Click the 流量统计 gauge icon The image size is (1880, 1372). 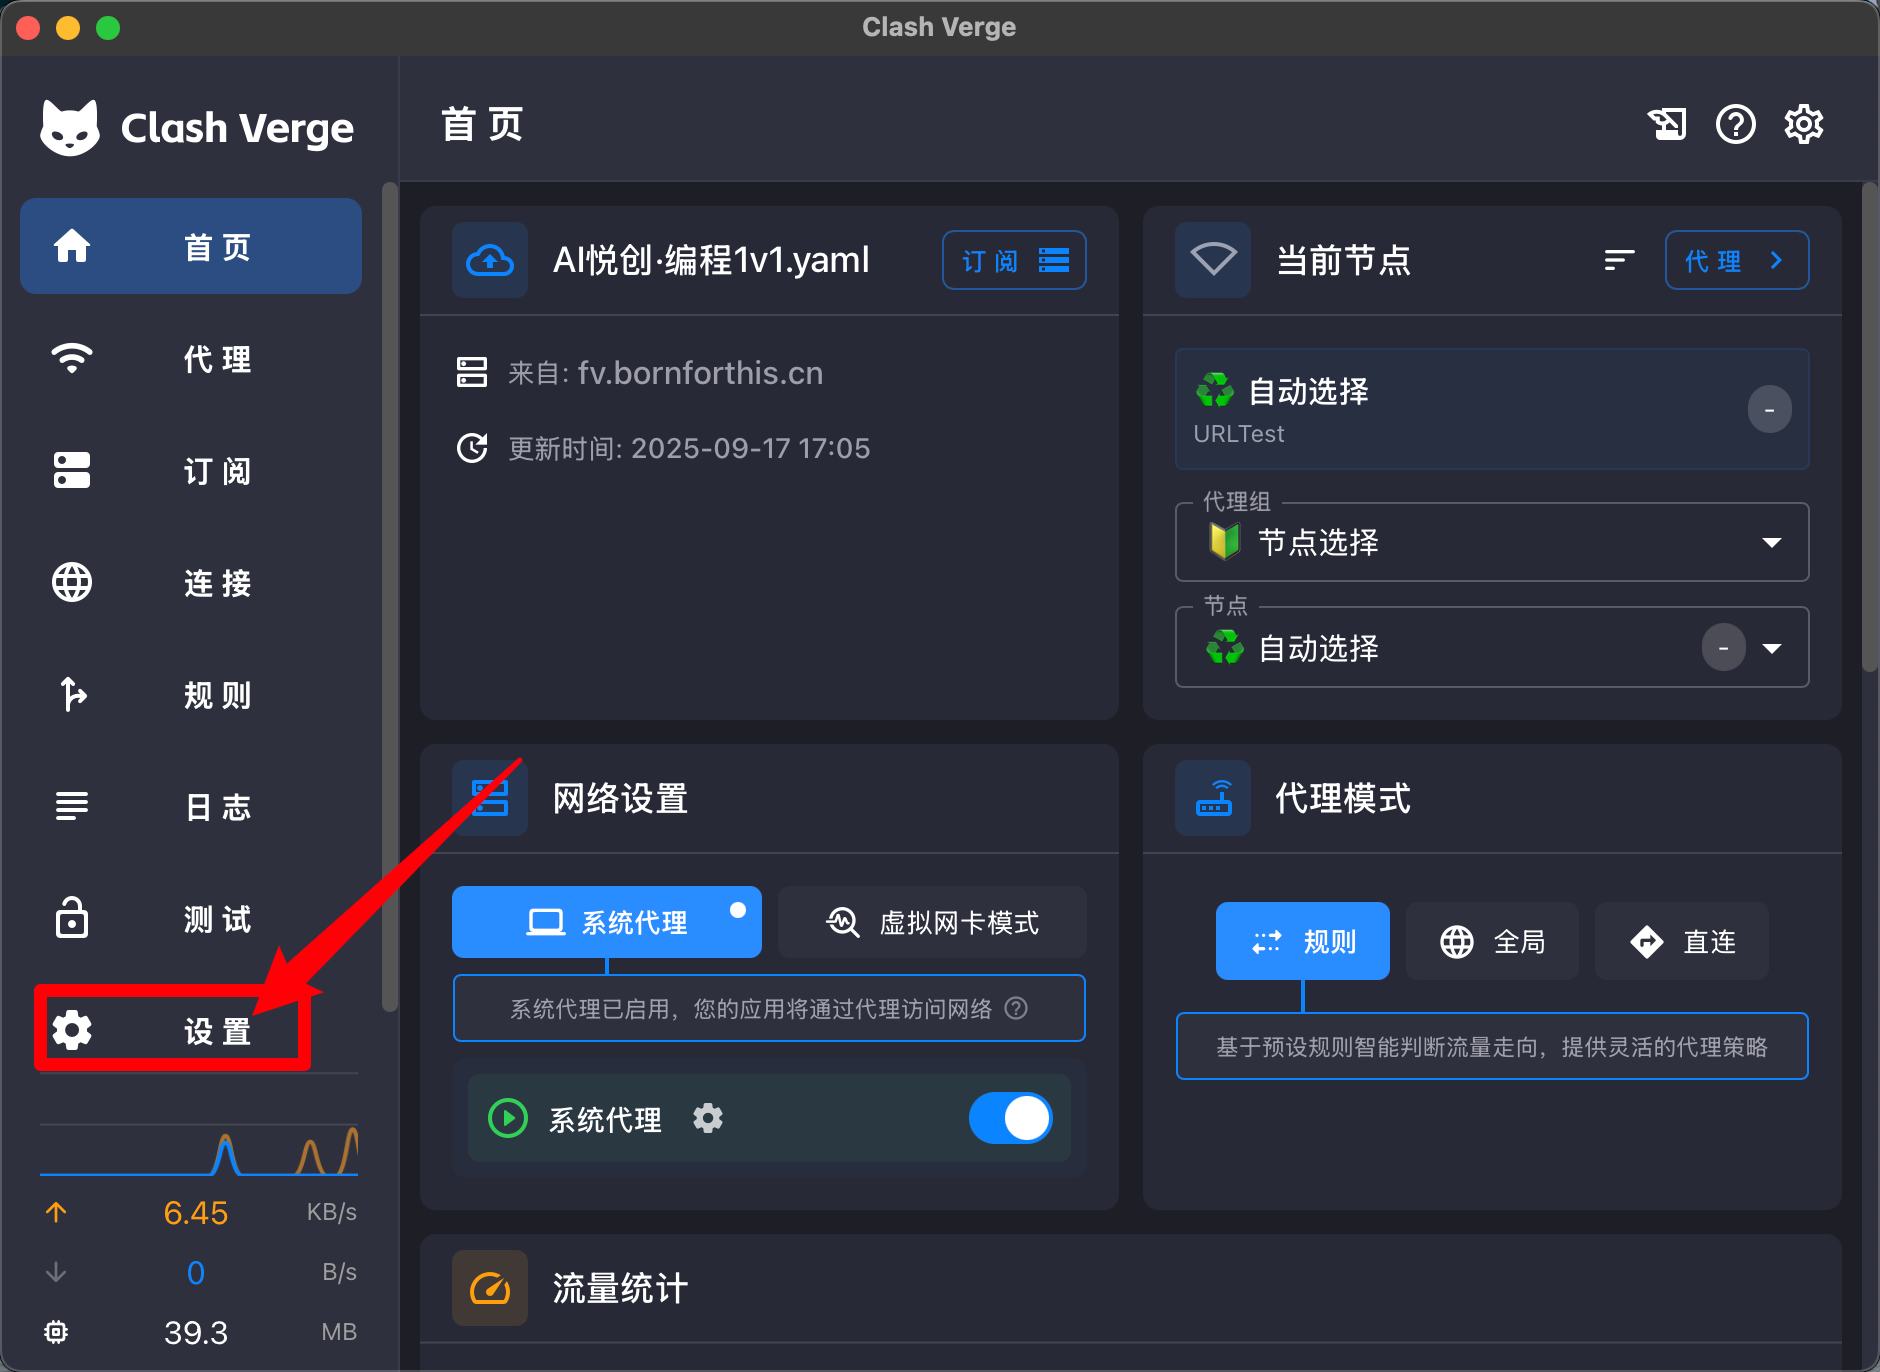point(490,1288)
